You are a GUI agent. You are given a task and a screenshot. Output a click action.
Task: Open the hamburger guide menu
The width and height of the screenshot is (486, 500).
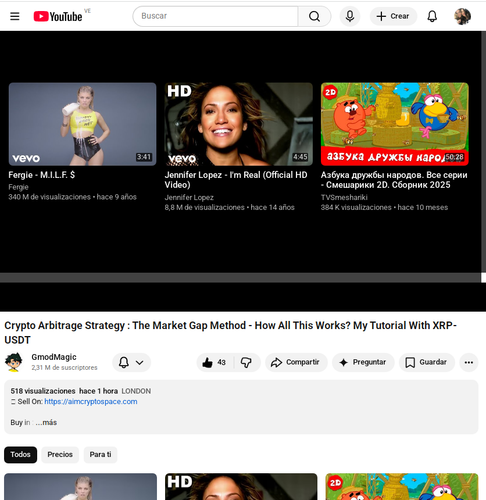(x=15, y=16)
